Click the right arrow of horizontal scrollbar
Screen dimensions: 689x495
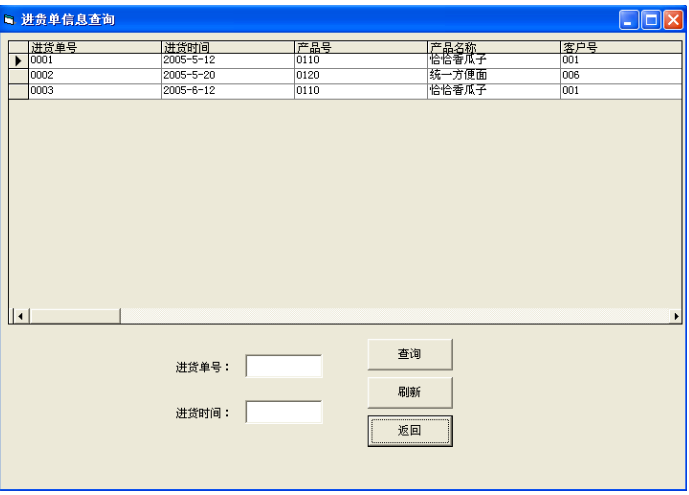pyautogui.click(x=676, y=316)
